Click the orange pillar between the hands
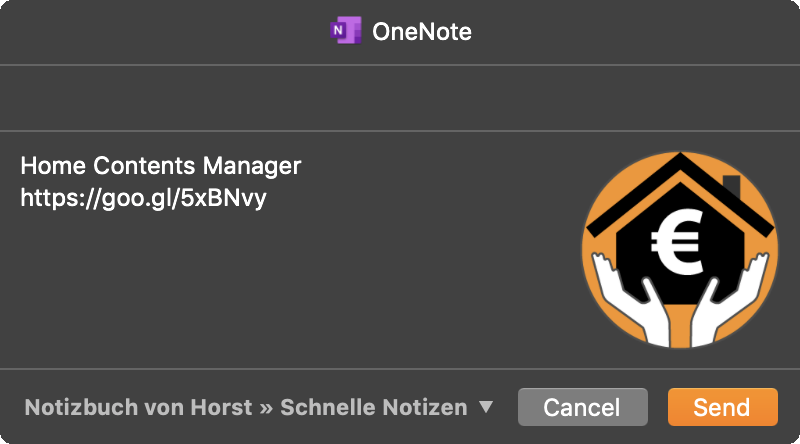This screenshot has width=800, height=444. click(x=680, y=326)
